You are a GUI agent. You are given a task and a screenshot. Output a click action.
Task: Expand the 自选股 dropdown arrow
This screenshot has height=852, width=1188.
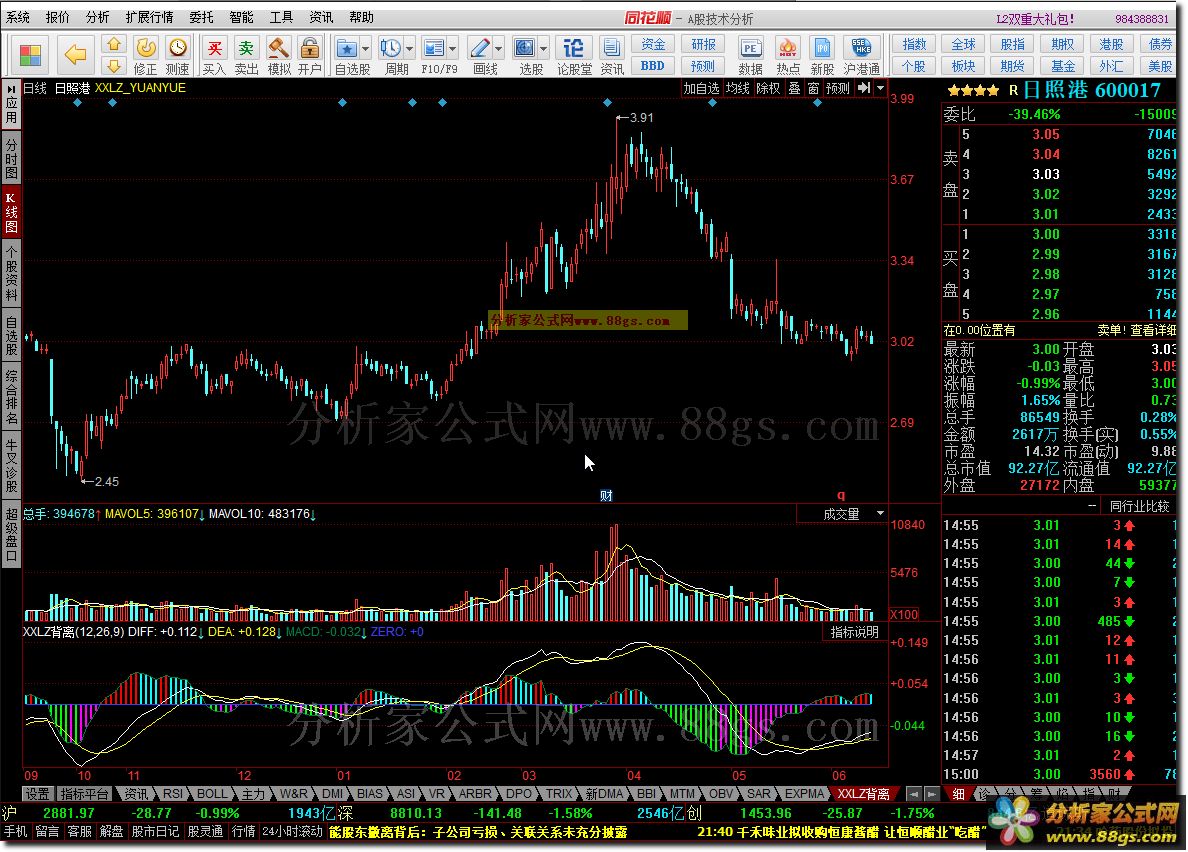coord(365,49)
